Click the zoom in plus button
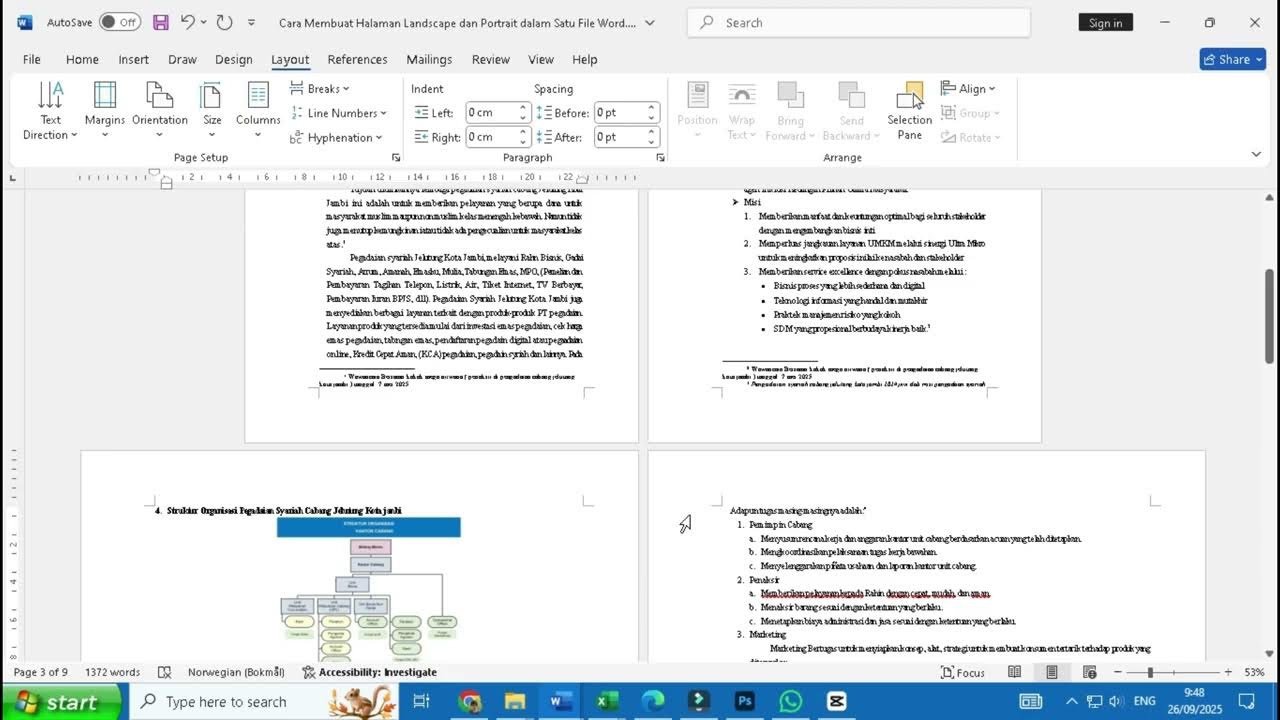Image resolution: width=1280 pixels, height=720 pixels. (1228, 672)
